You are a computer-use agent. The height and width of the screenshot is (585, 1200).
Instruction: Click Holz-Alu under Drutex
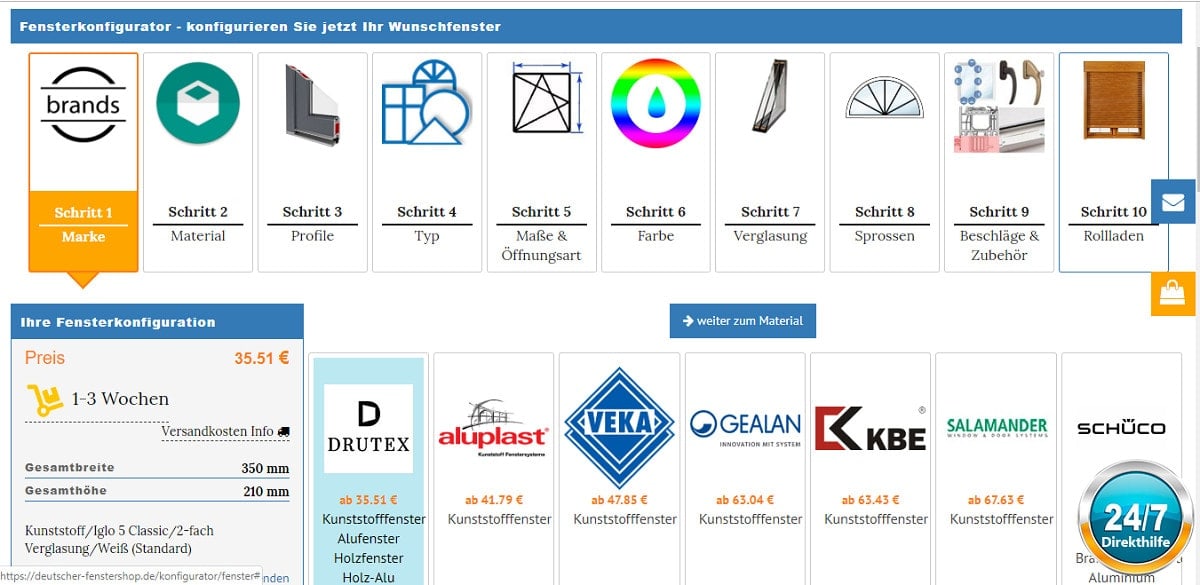pyautogui.click(x=370, y=577)
